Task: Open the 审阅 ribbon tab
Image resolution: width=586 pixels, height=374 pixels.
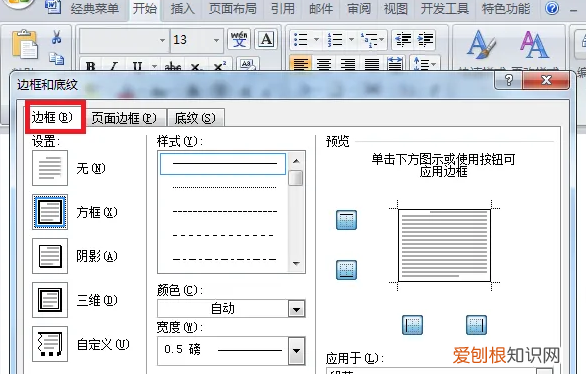Action: tap(359, 9)
